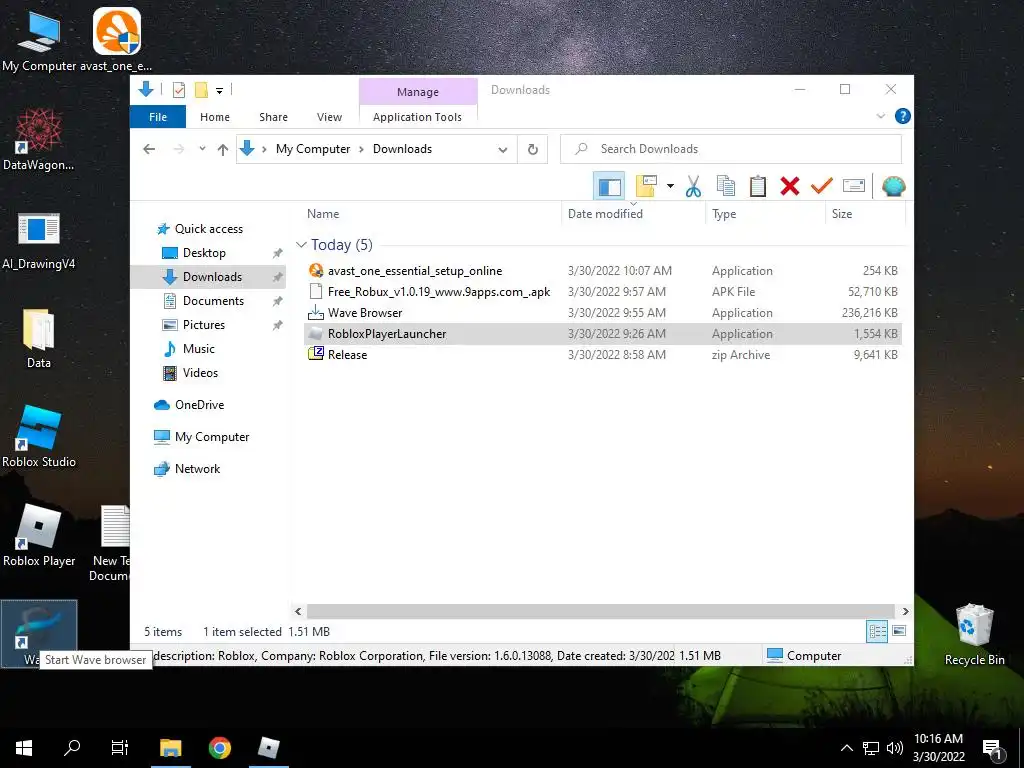Image resolution: width=1024 pixels, height=768 pixels.
Task: Click My Computer in the address breadcrumb
Action: [x=313, y=149]
